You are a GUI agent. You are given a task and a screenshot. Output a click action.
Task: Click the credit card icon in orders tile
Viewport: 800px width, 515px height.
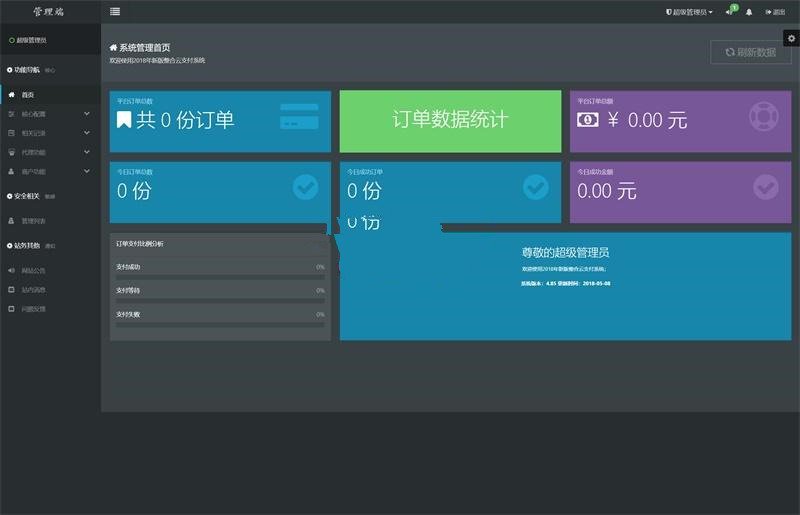(299, 116)
